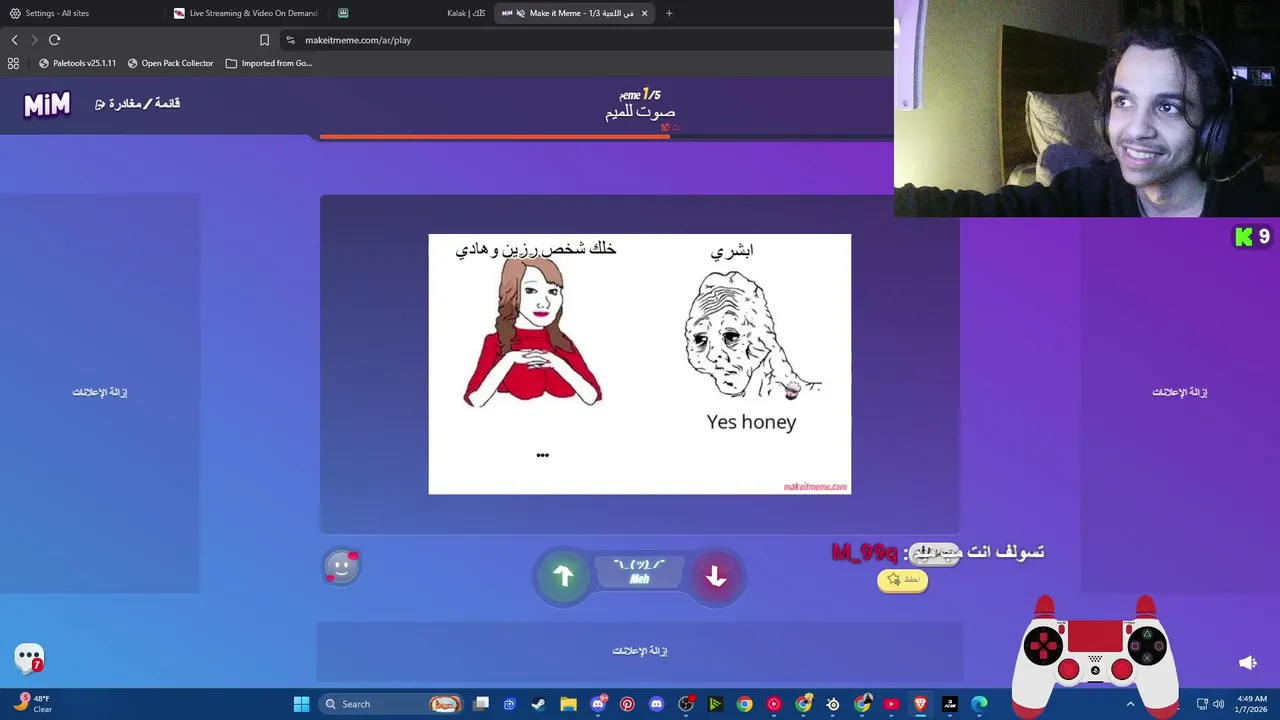1280x720 pixels.
Task: Open Steam from the taskbar
Action: [538, 704]
